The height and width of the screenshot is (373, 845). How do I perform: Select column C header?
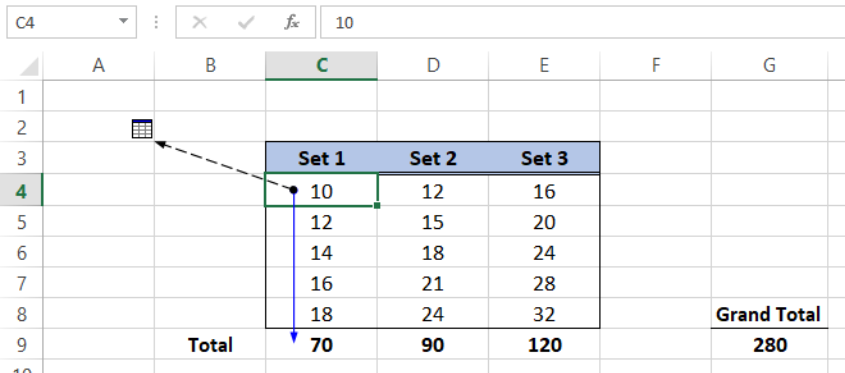coord(321,66)
